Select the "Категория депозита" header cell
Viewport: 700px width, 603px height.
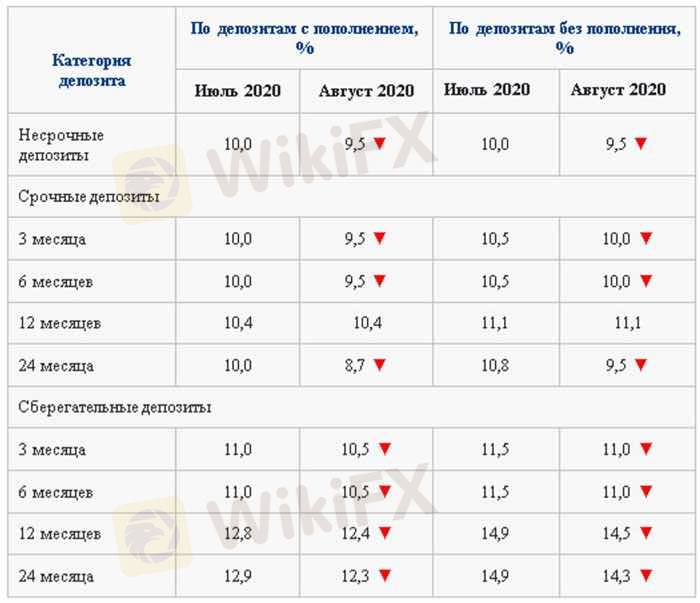(x=90, y=70)
